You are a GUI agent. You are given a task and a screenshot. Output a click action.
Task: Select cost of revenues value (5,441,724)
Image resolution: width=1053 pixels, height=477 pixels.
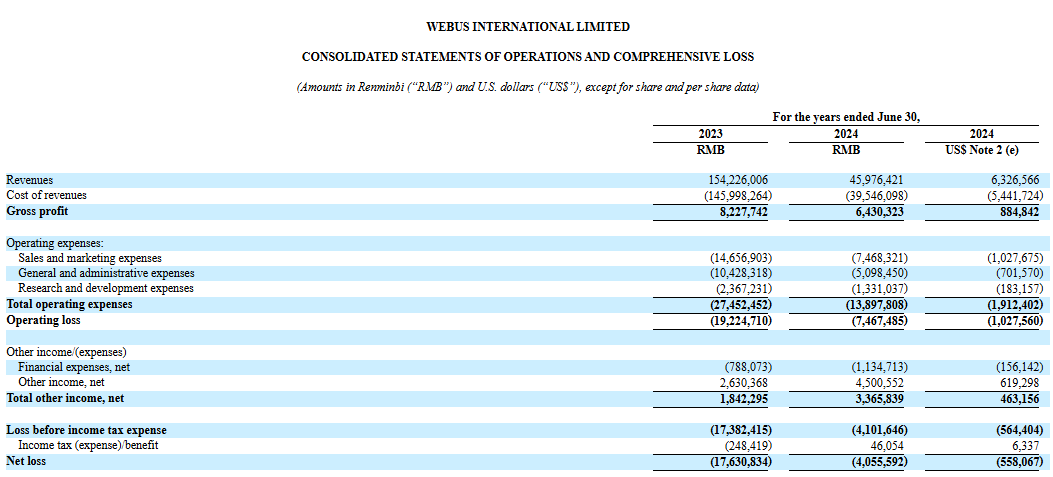tap(1015, 196)
